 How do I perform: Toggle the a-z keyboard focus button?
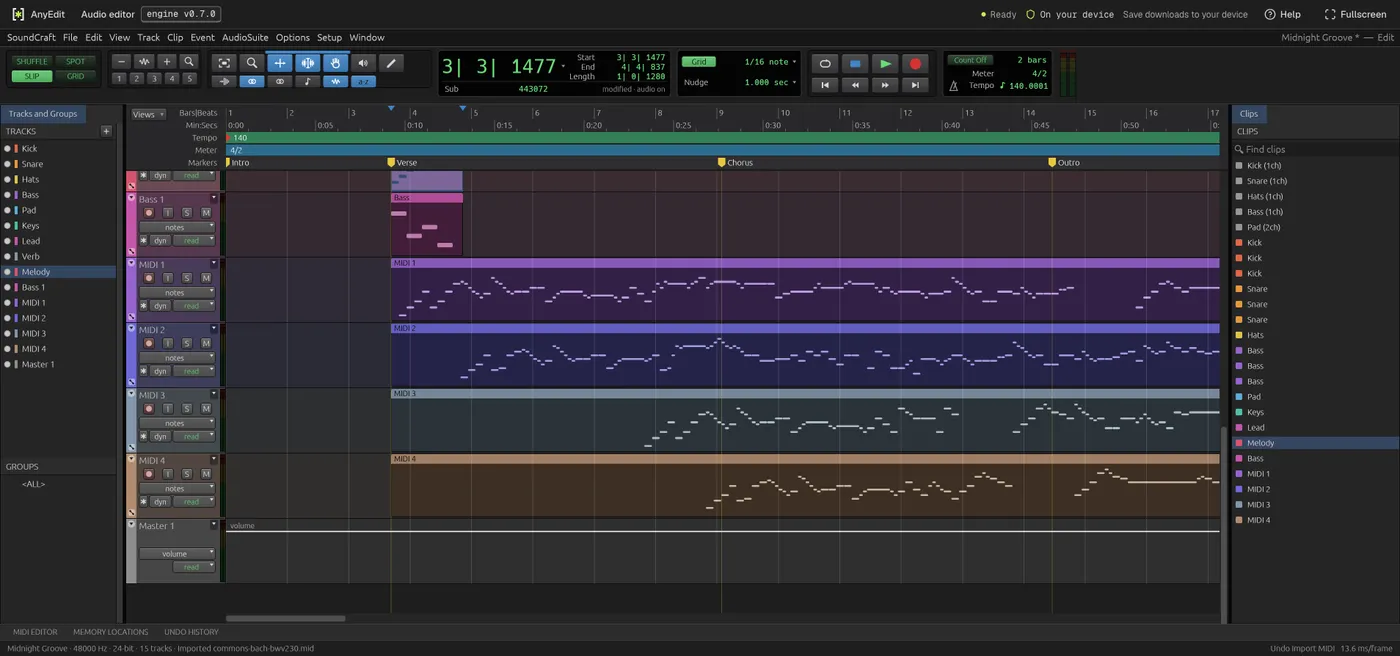click(x=363, y=81)
